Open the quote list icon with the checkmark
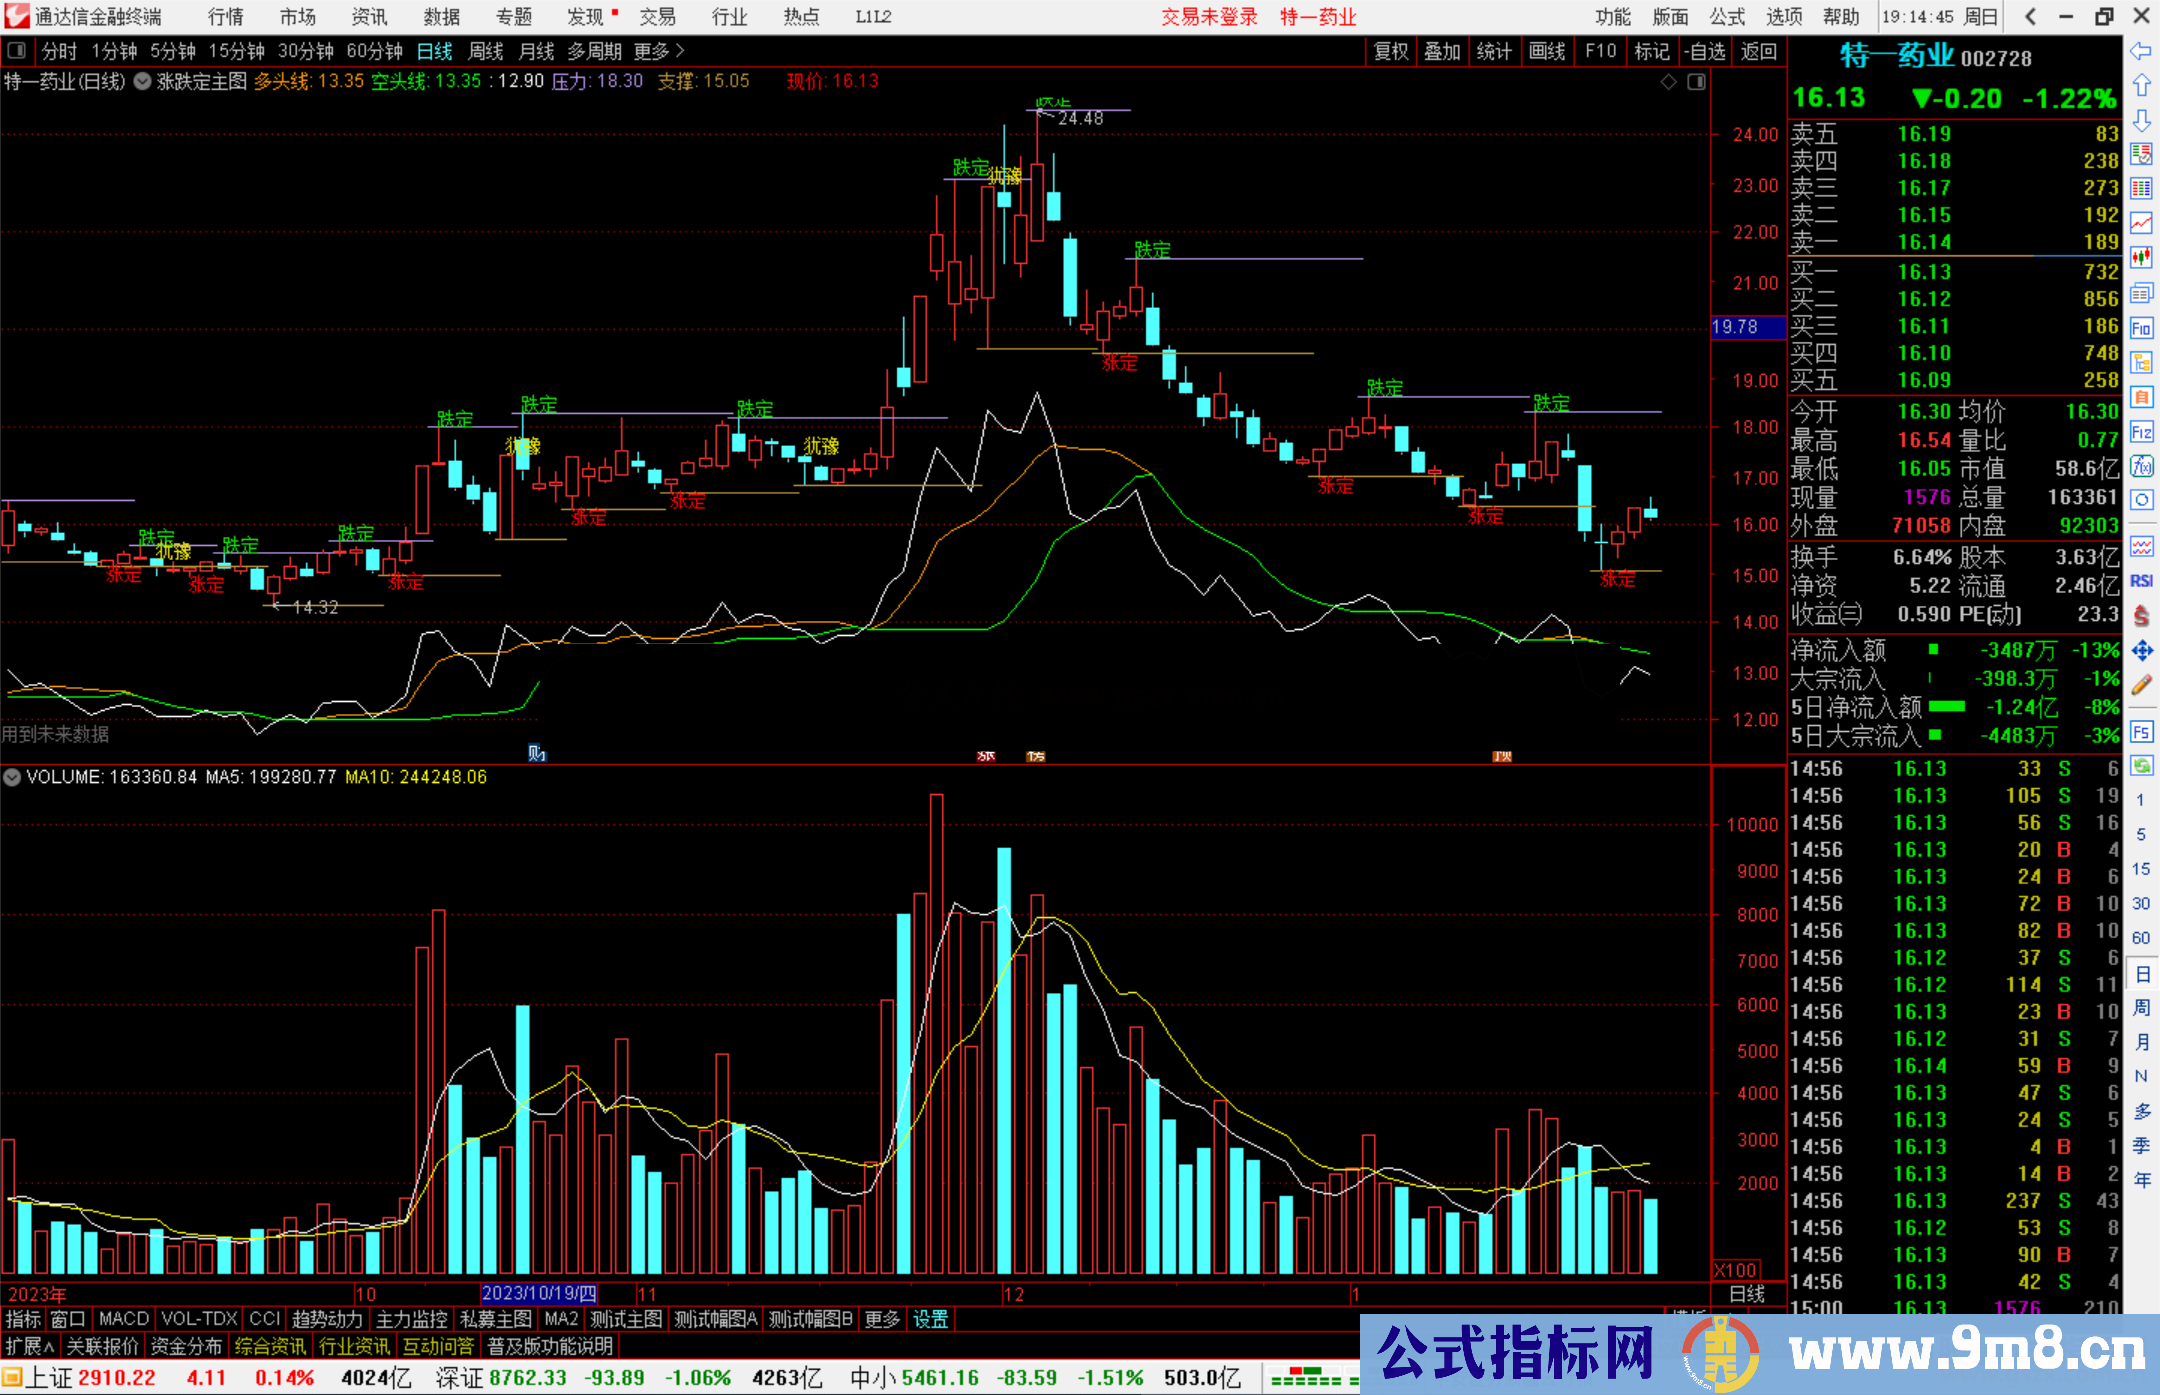The image size is (2160, 1395). tap(2141, 154)
